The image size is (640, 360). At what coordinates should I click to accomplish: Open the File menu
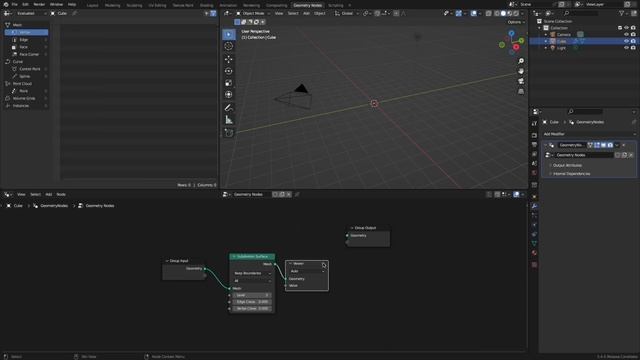(x=15, y=4)
